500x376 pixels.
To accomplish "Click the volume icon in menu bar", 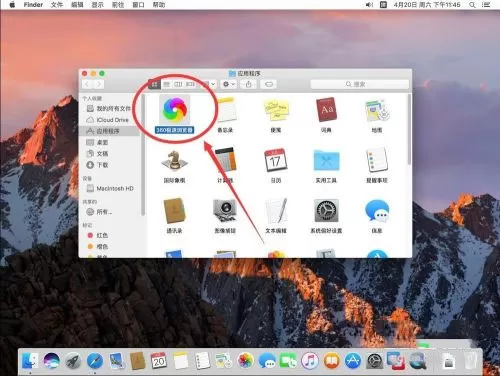I will (x=369, y=5).
